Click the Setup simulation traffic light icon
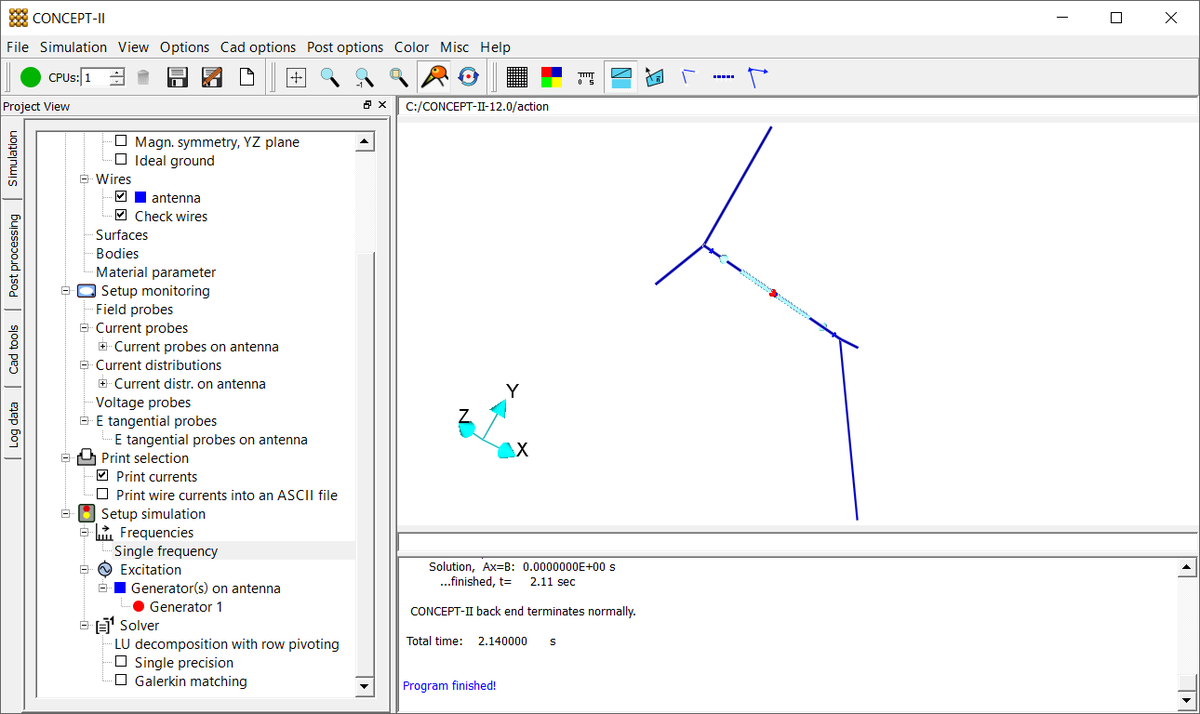 tap(86, 514)
